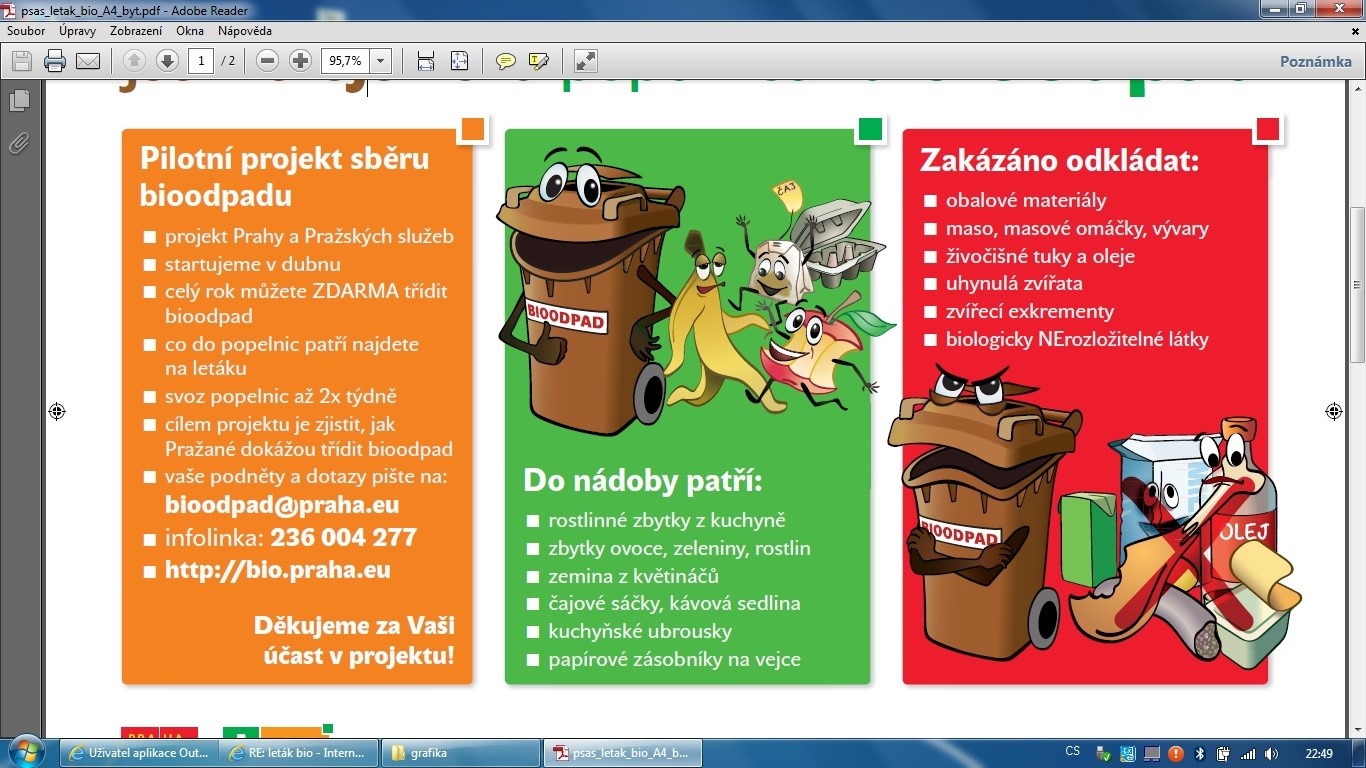Zoom out with the minus button

pos(267,61)
